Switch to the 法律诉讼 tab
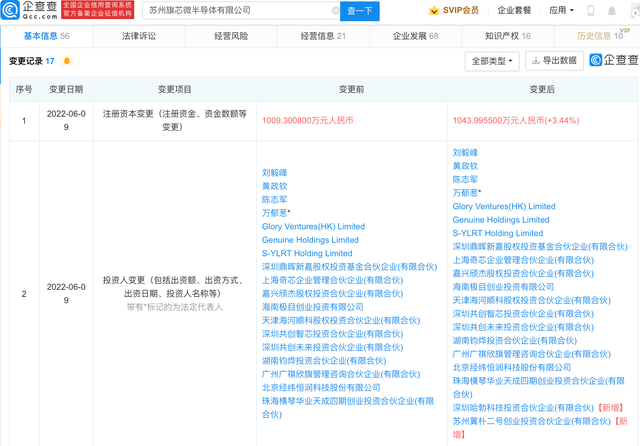640x446 pixels. 139,36
